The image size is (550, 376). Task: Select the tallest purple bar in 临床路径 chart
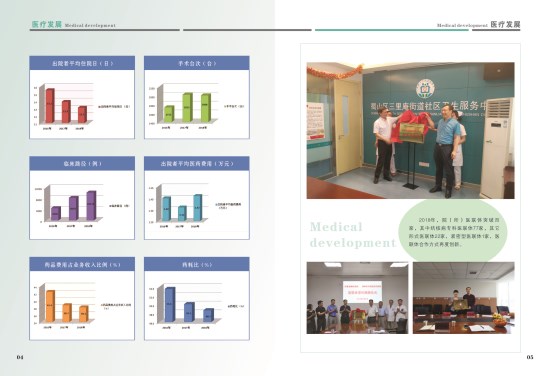coord(91,206)
